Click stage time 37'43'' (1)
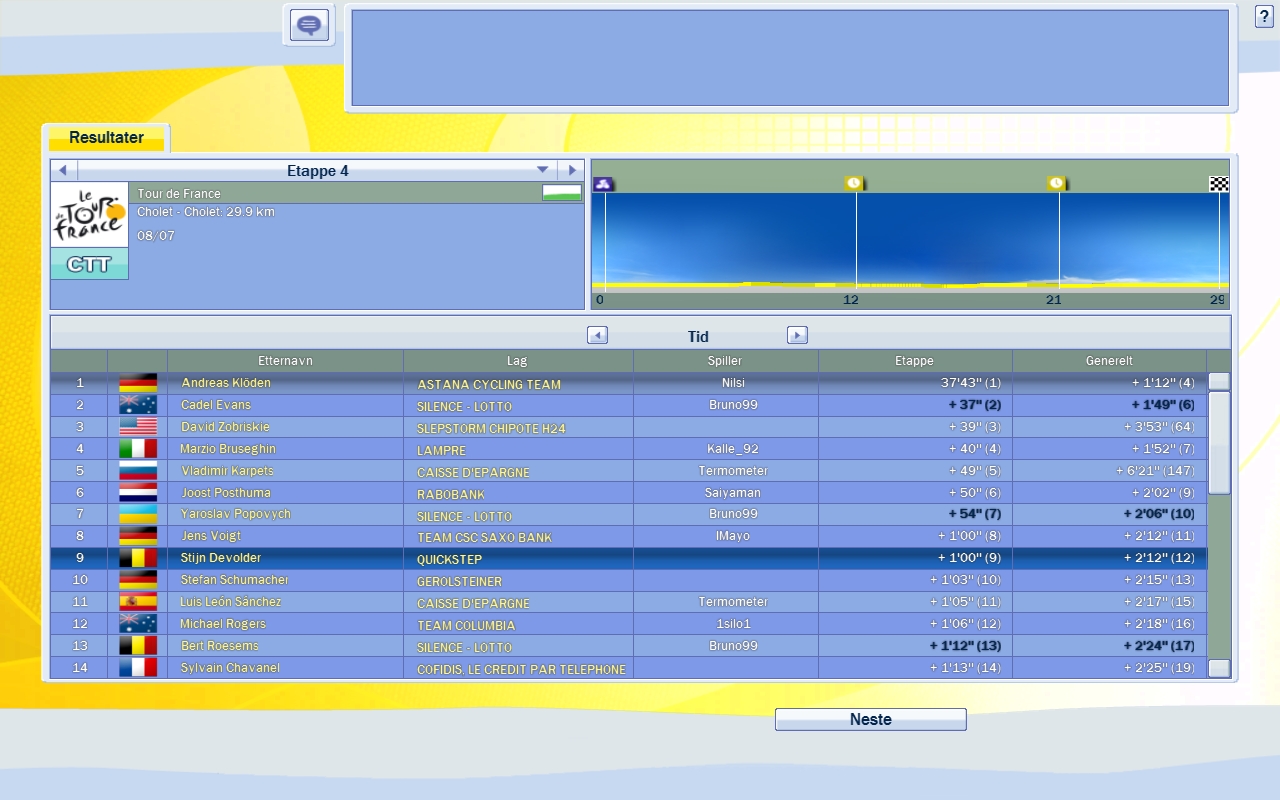1280x800 pixels. 970,383
